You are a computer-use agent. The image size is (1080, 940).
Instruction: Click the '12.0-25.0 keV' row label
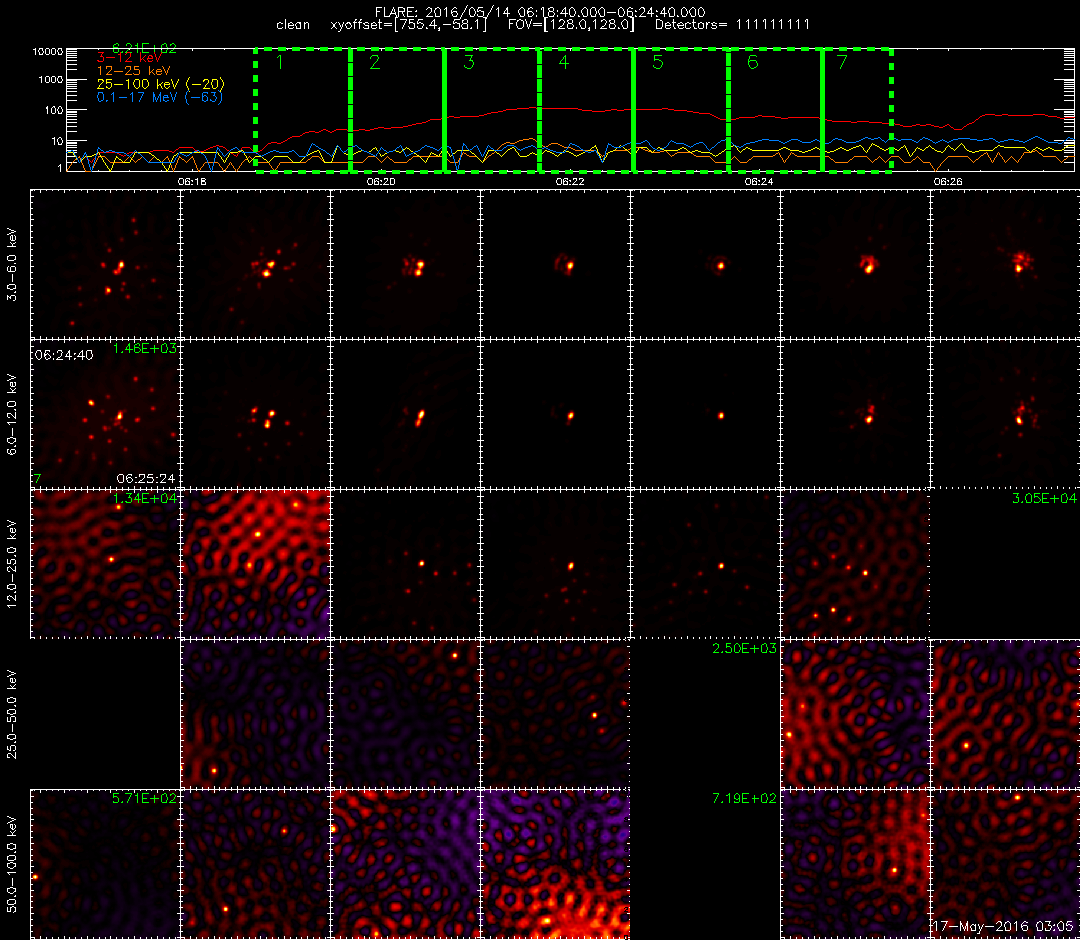[11, 564]
